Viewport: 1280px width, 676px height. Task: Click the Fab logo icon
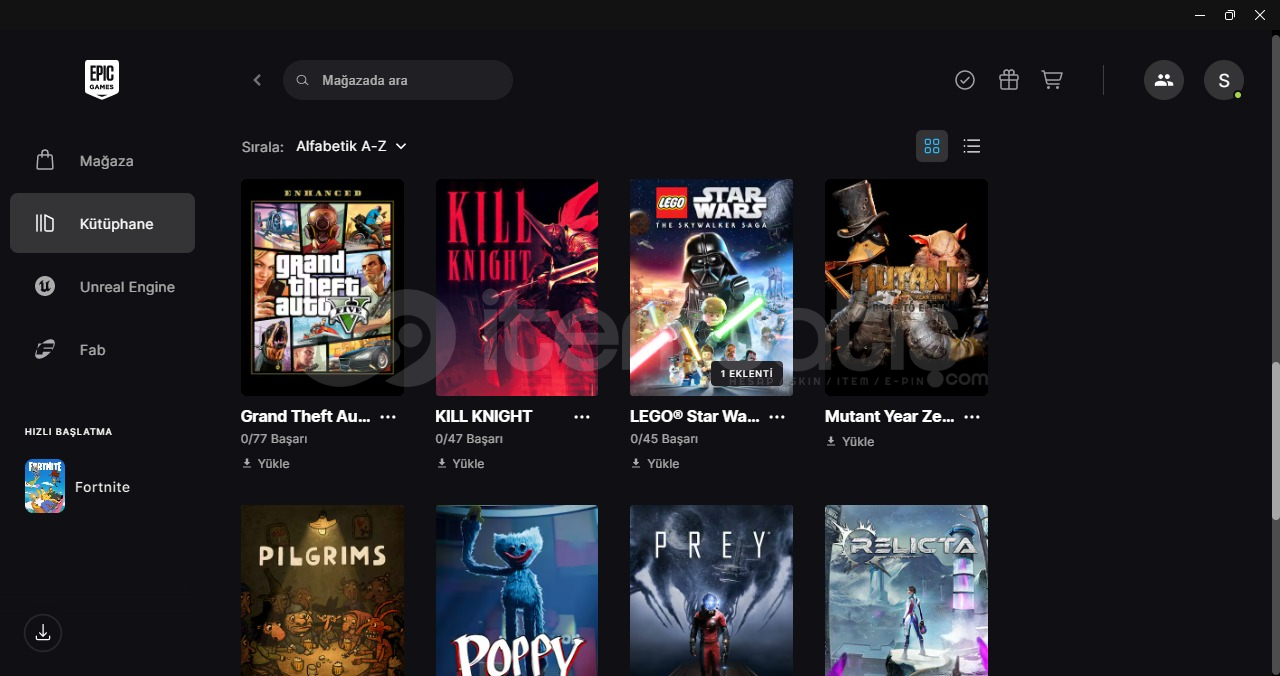click(x=45, y=349)
